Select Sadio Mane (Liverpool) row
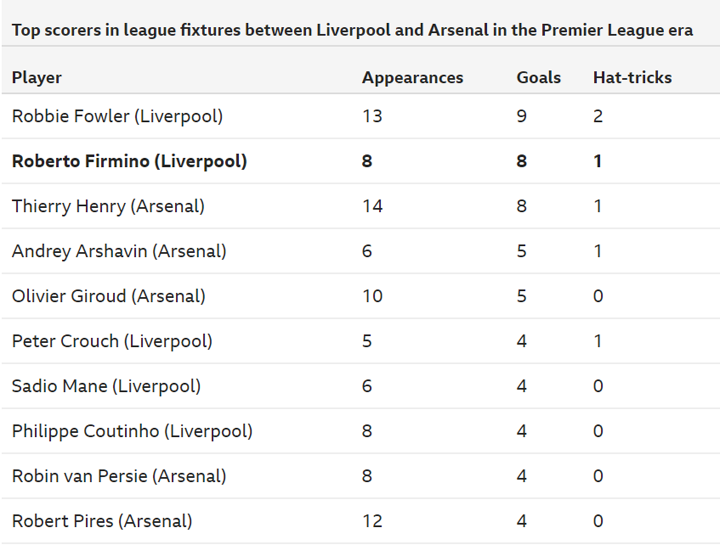The height and width of the screenshot is (556, 720). tap(106, 386)
